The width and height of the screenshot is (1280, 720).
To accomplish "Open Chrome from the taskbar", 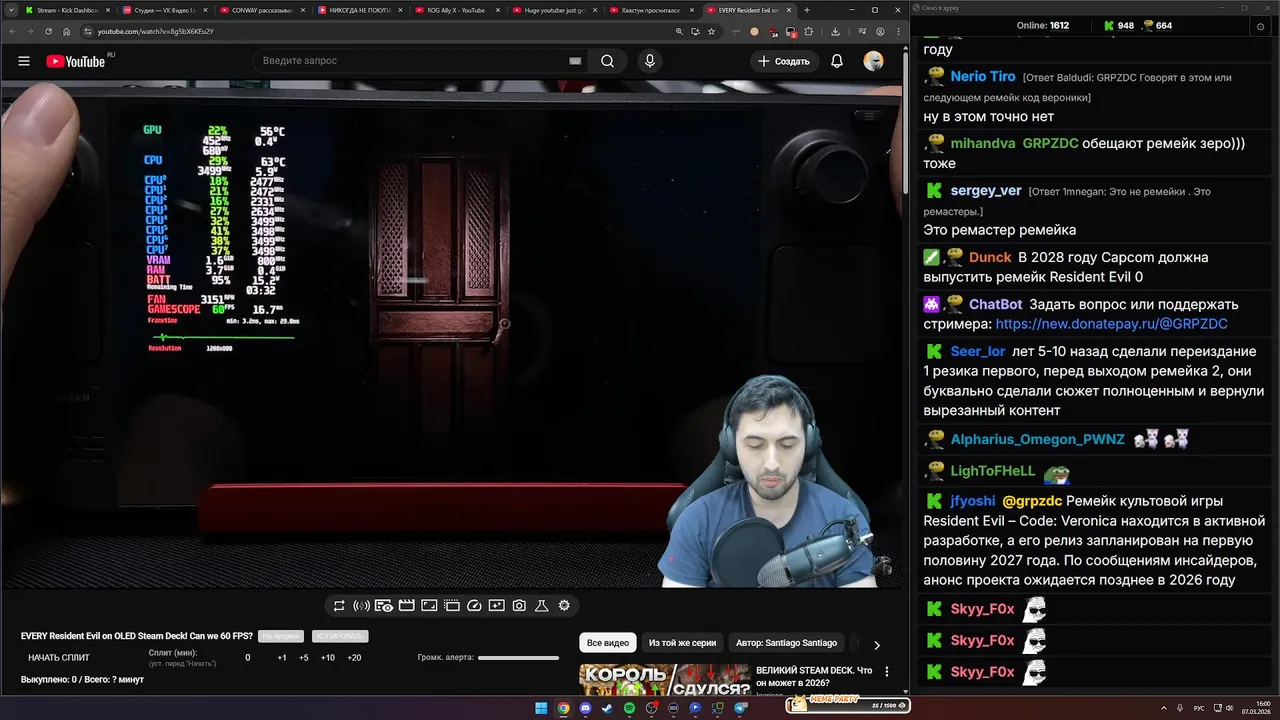I will [563, 708].
